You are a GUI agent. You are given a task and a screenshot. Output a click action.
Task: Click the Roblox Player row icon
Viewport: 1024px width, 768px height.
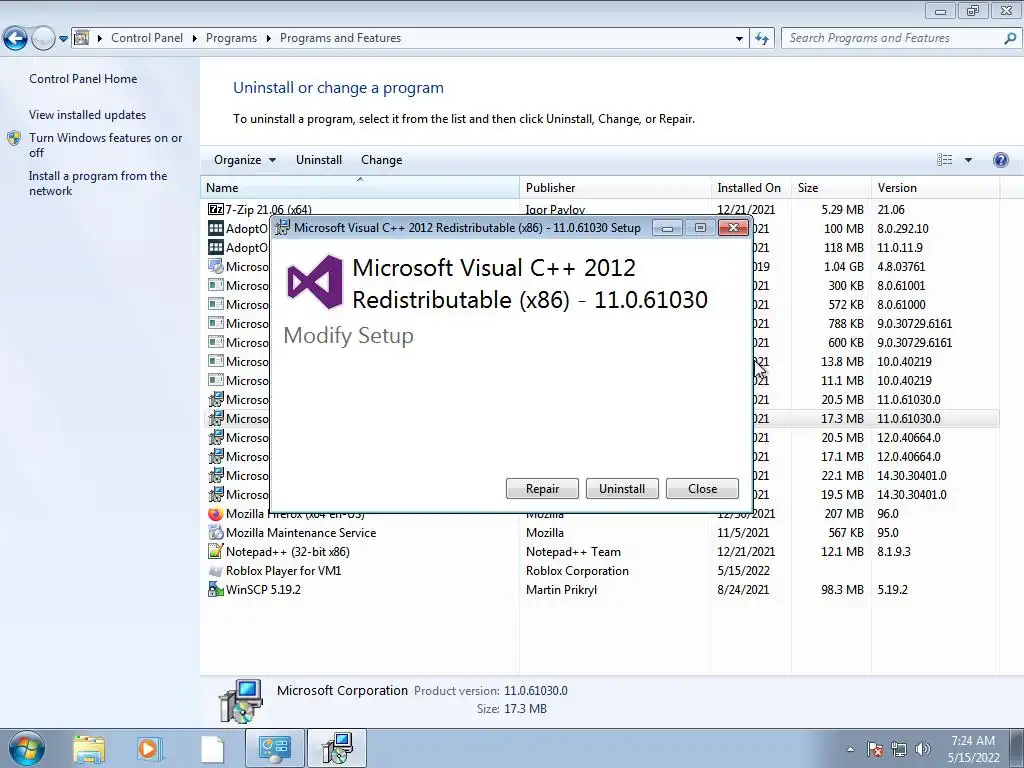[216, 571]
